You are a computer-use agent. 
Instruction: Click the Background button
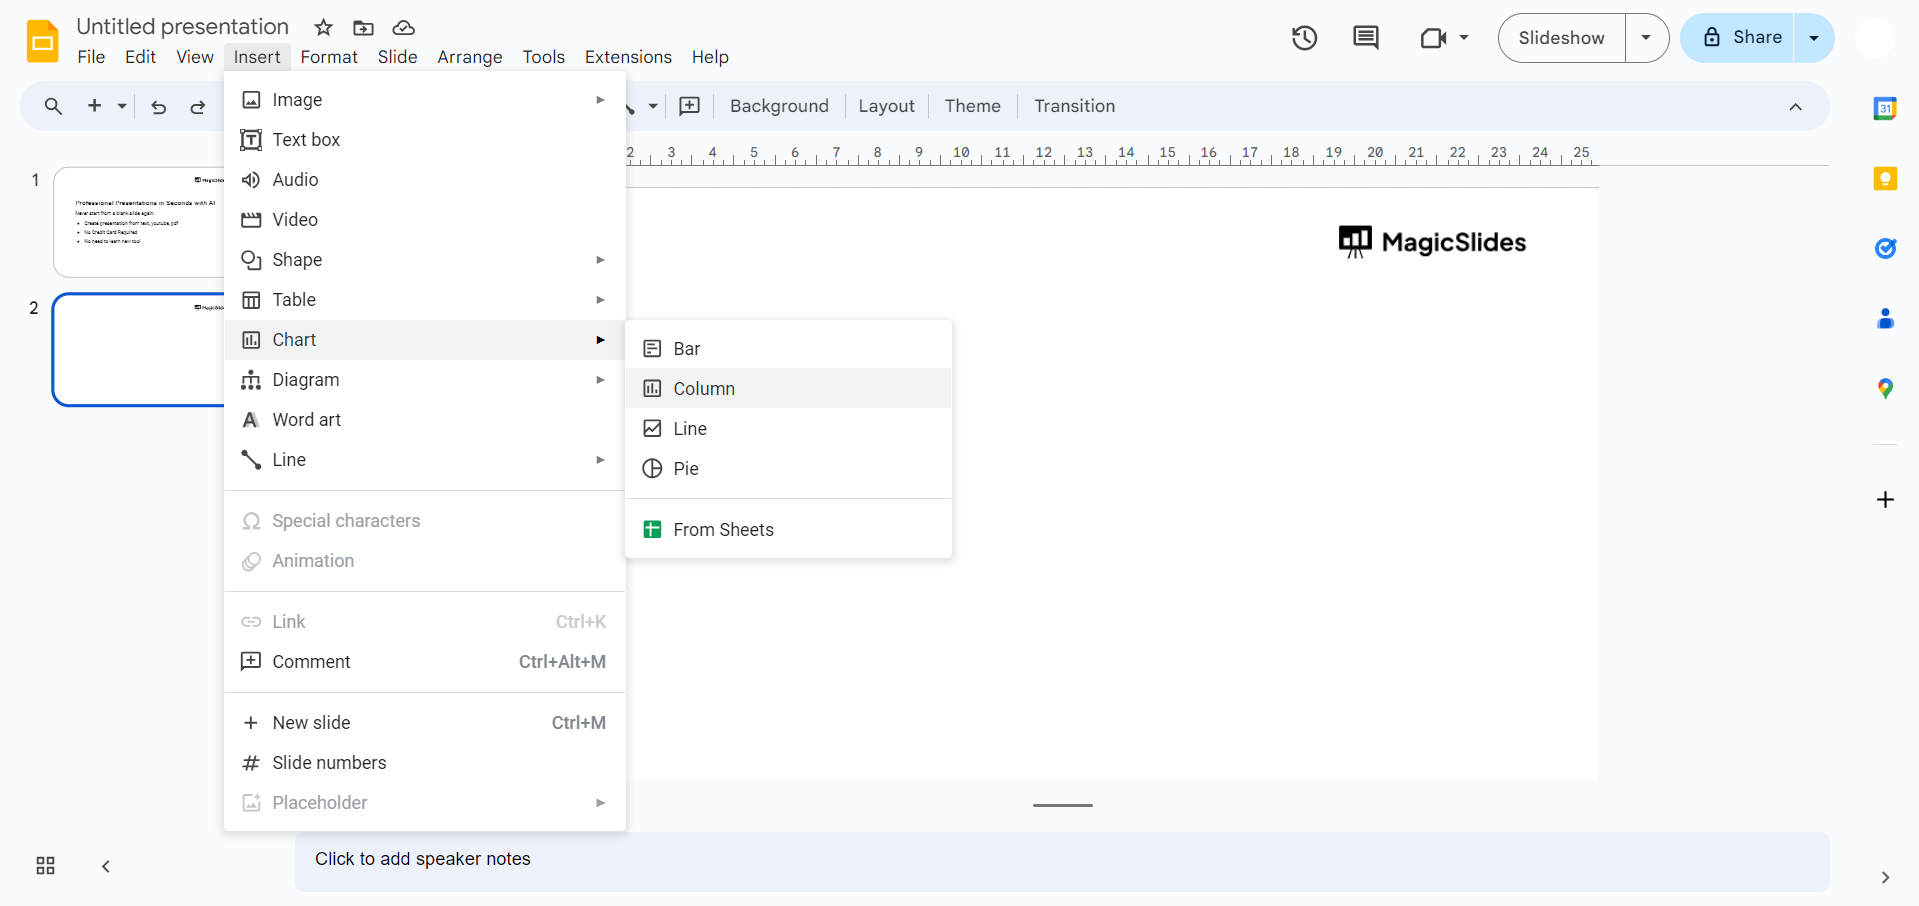pyautogui.click(x=779, y=106)
